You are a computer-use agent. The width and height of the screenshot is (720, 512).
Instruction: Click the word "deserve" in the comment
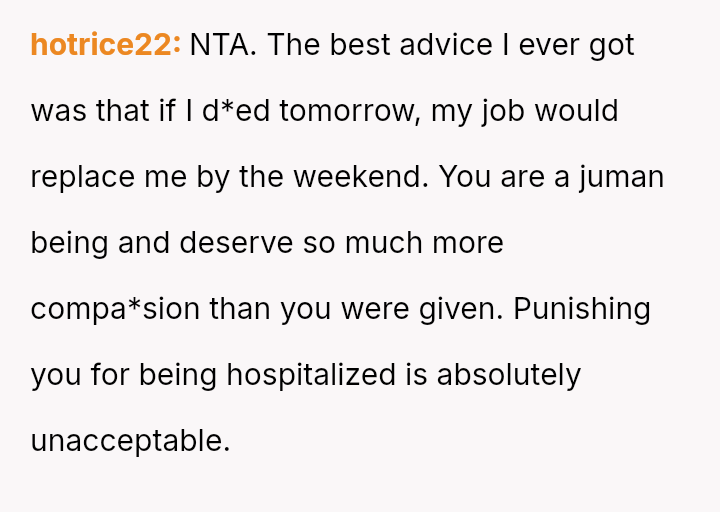236,243
